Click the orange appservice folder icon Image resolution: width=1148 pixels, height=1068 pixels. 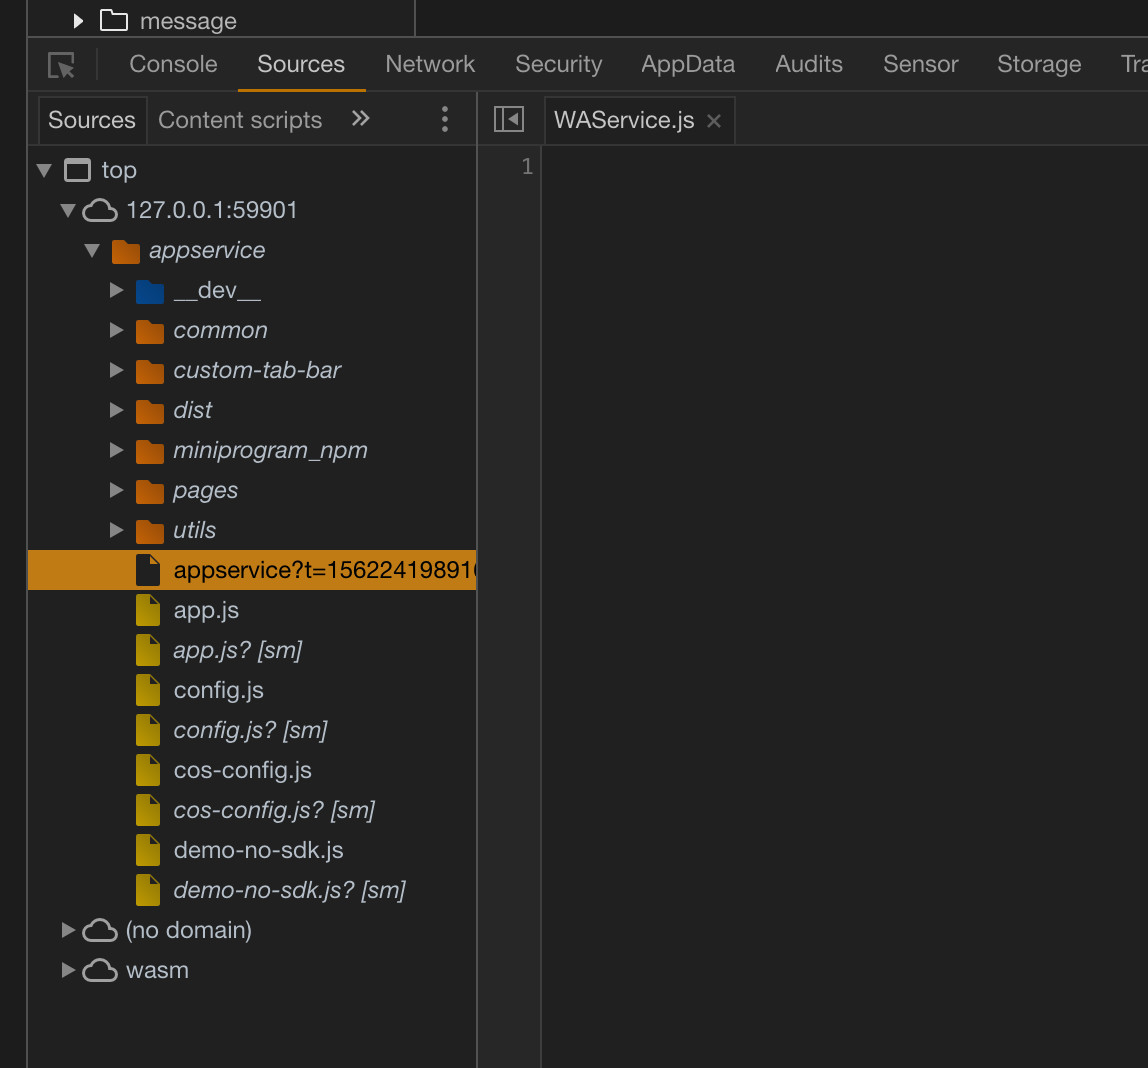click(125, 251)
